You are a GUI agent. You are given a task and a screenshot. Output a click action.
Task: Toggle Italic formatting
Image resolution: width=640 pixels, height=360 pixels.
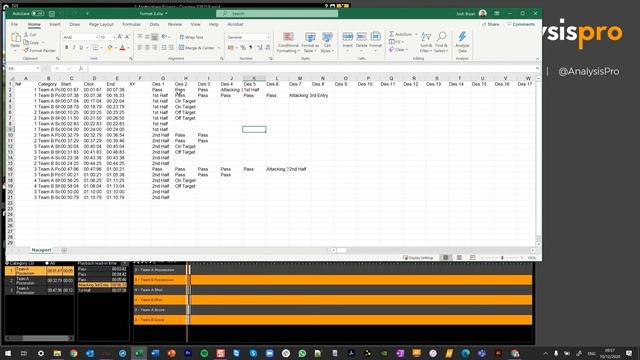(74, 48)
